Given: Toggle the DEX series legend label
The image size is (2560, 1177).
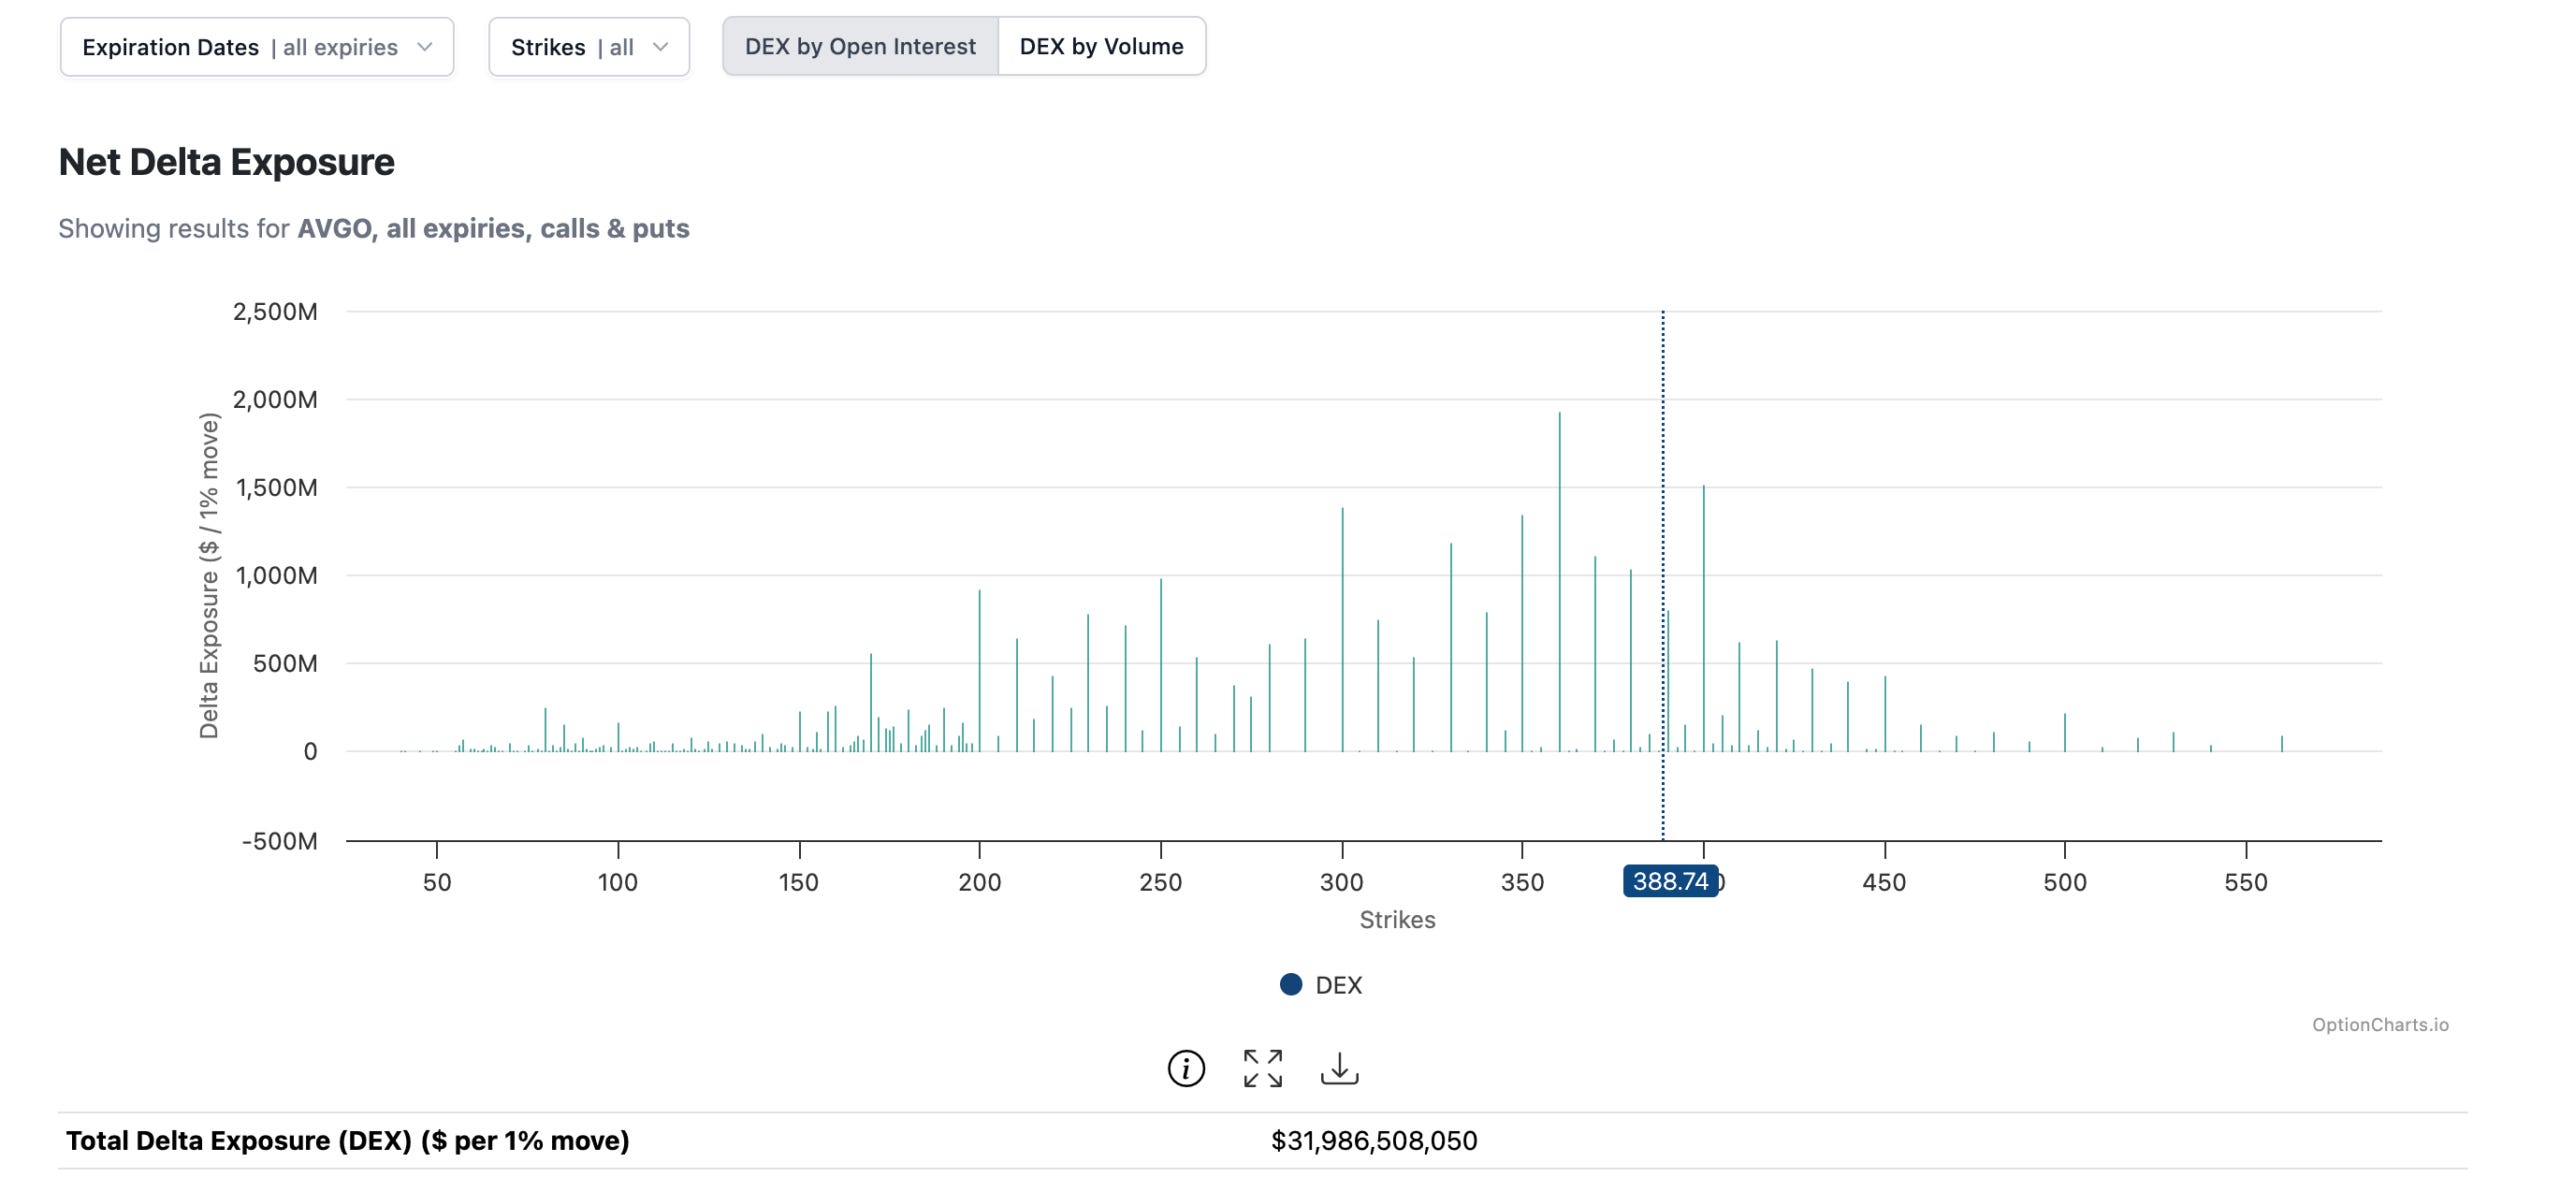Looking at the screenshot, I should (x=1338, y=985).
